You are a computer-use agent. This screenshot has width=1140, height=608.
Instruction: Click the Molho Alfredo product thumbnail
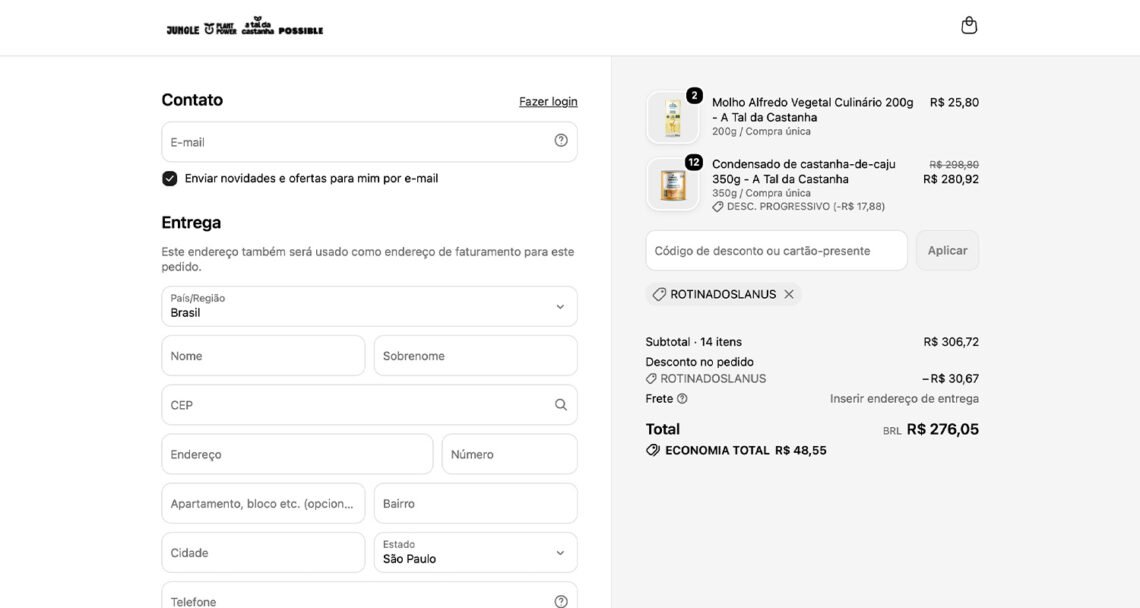point(673,117)
